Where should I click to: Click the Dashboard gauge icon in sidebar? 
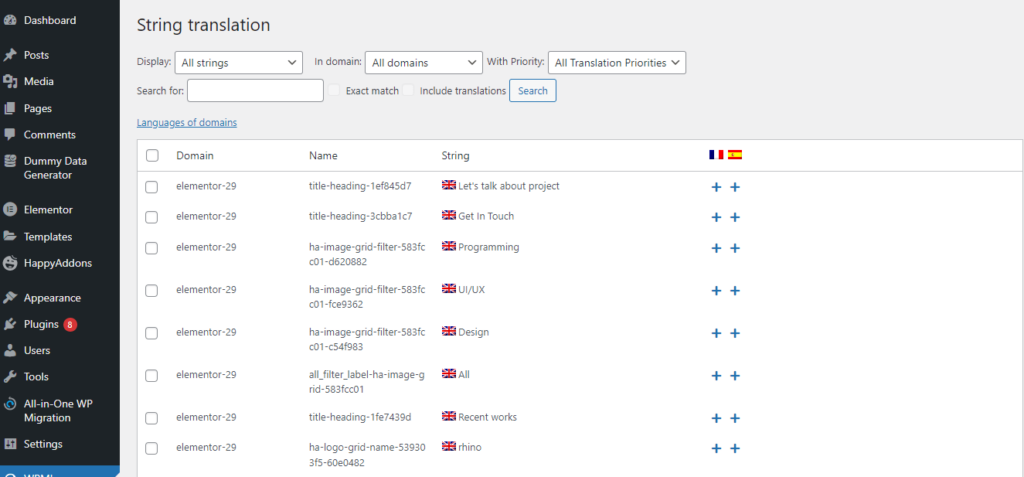[x=10, y=20]
